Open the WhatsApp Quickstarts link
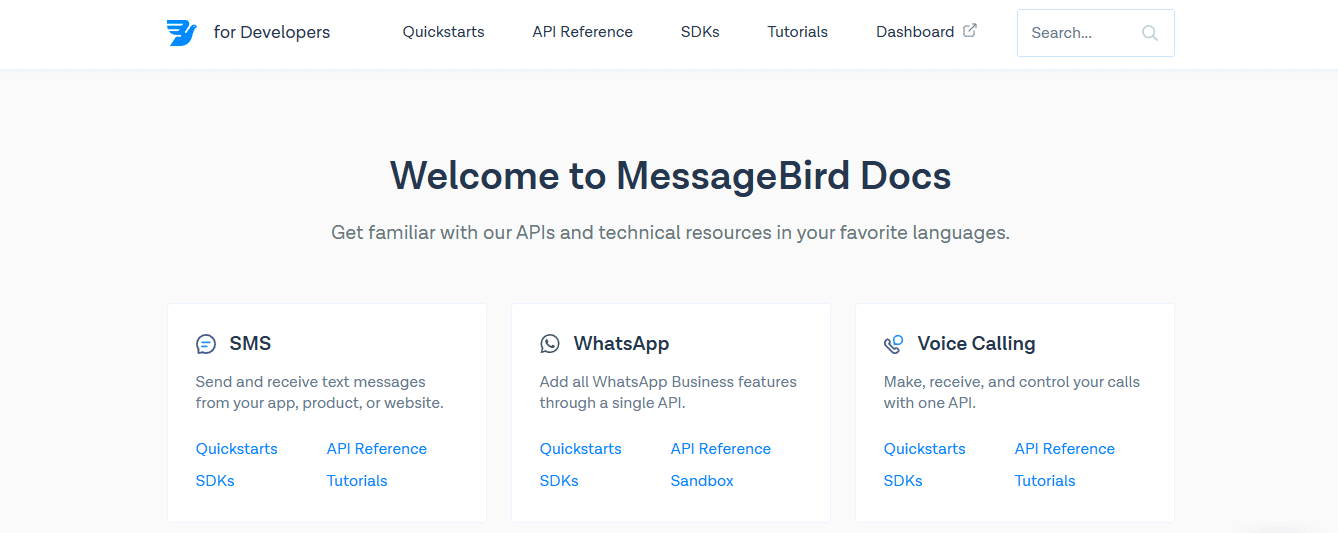This screenshot has height=533, width=1338. click(581, 449)
